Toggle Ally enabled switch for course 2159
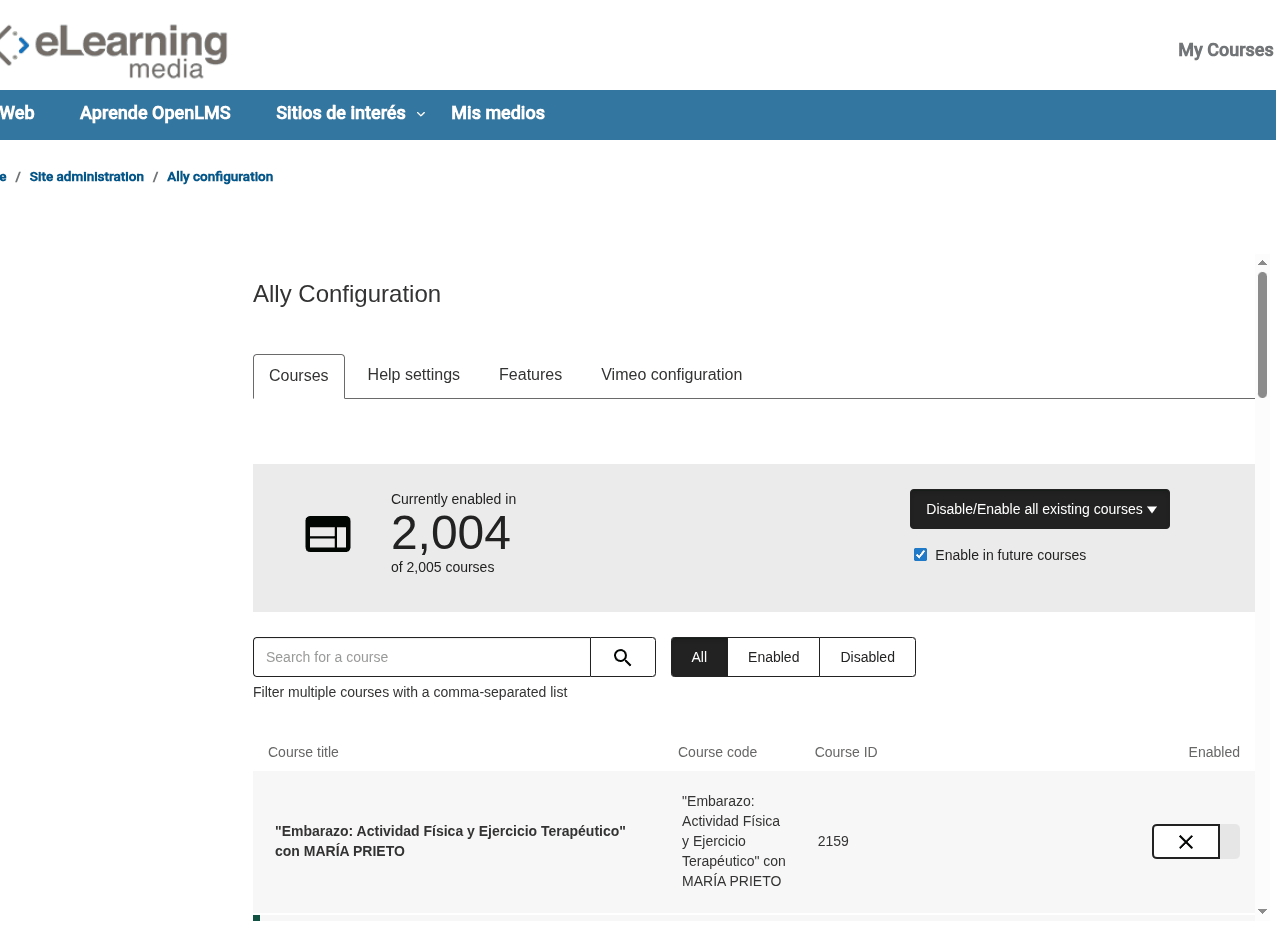 (1196, 841)
